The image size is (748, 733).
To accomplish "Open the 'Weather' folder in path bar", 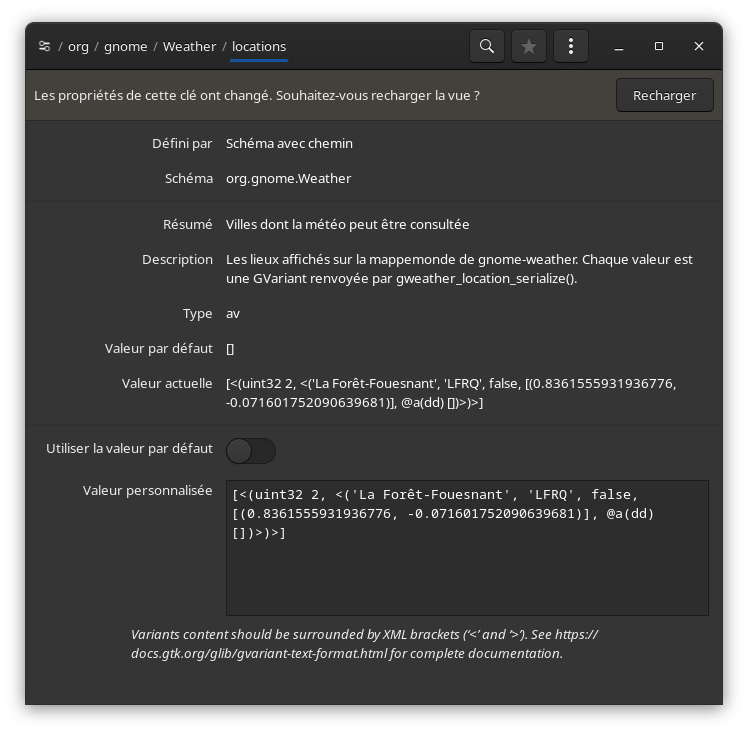I will (189, 46).
